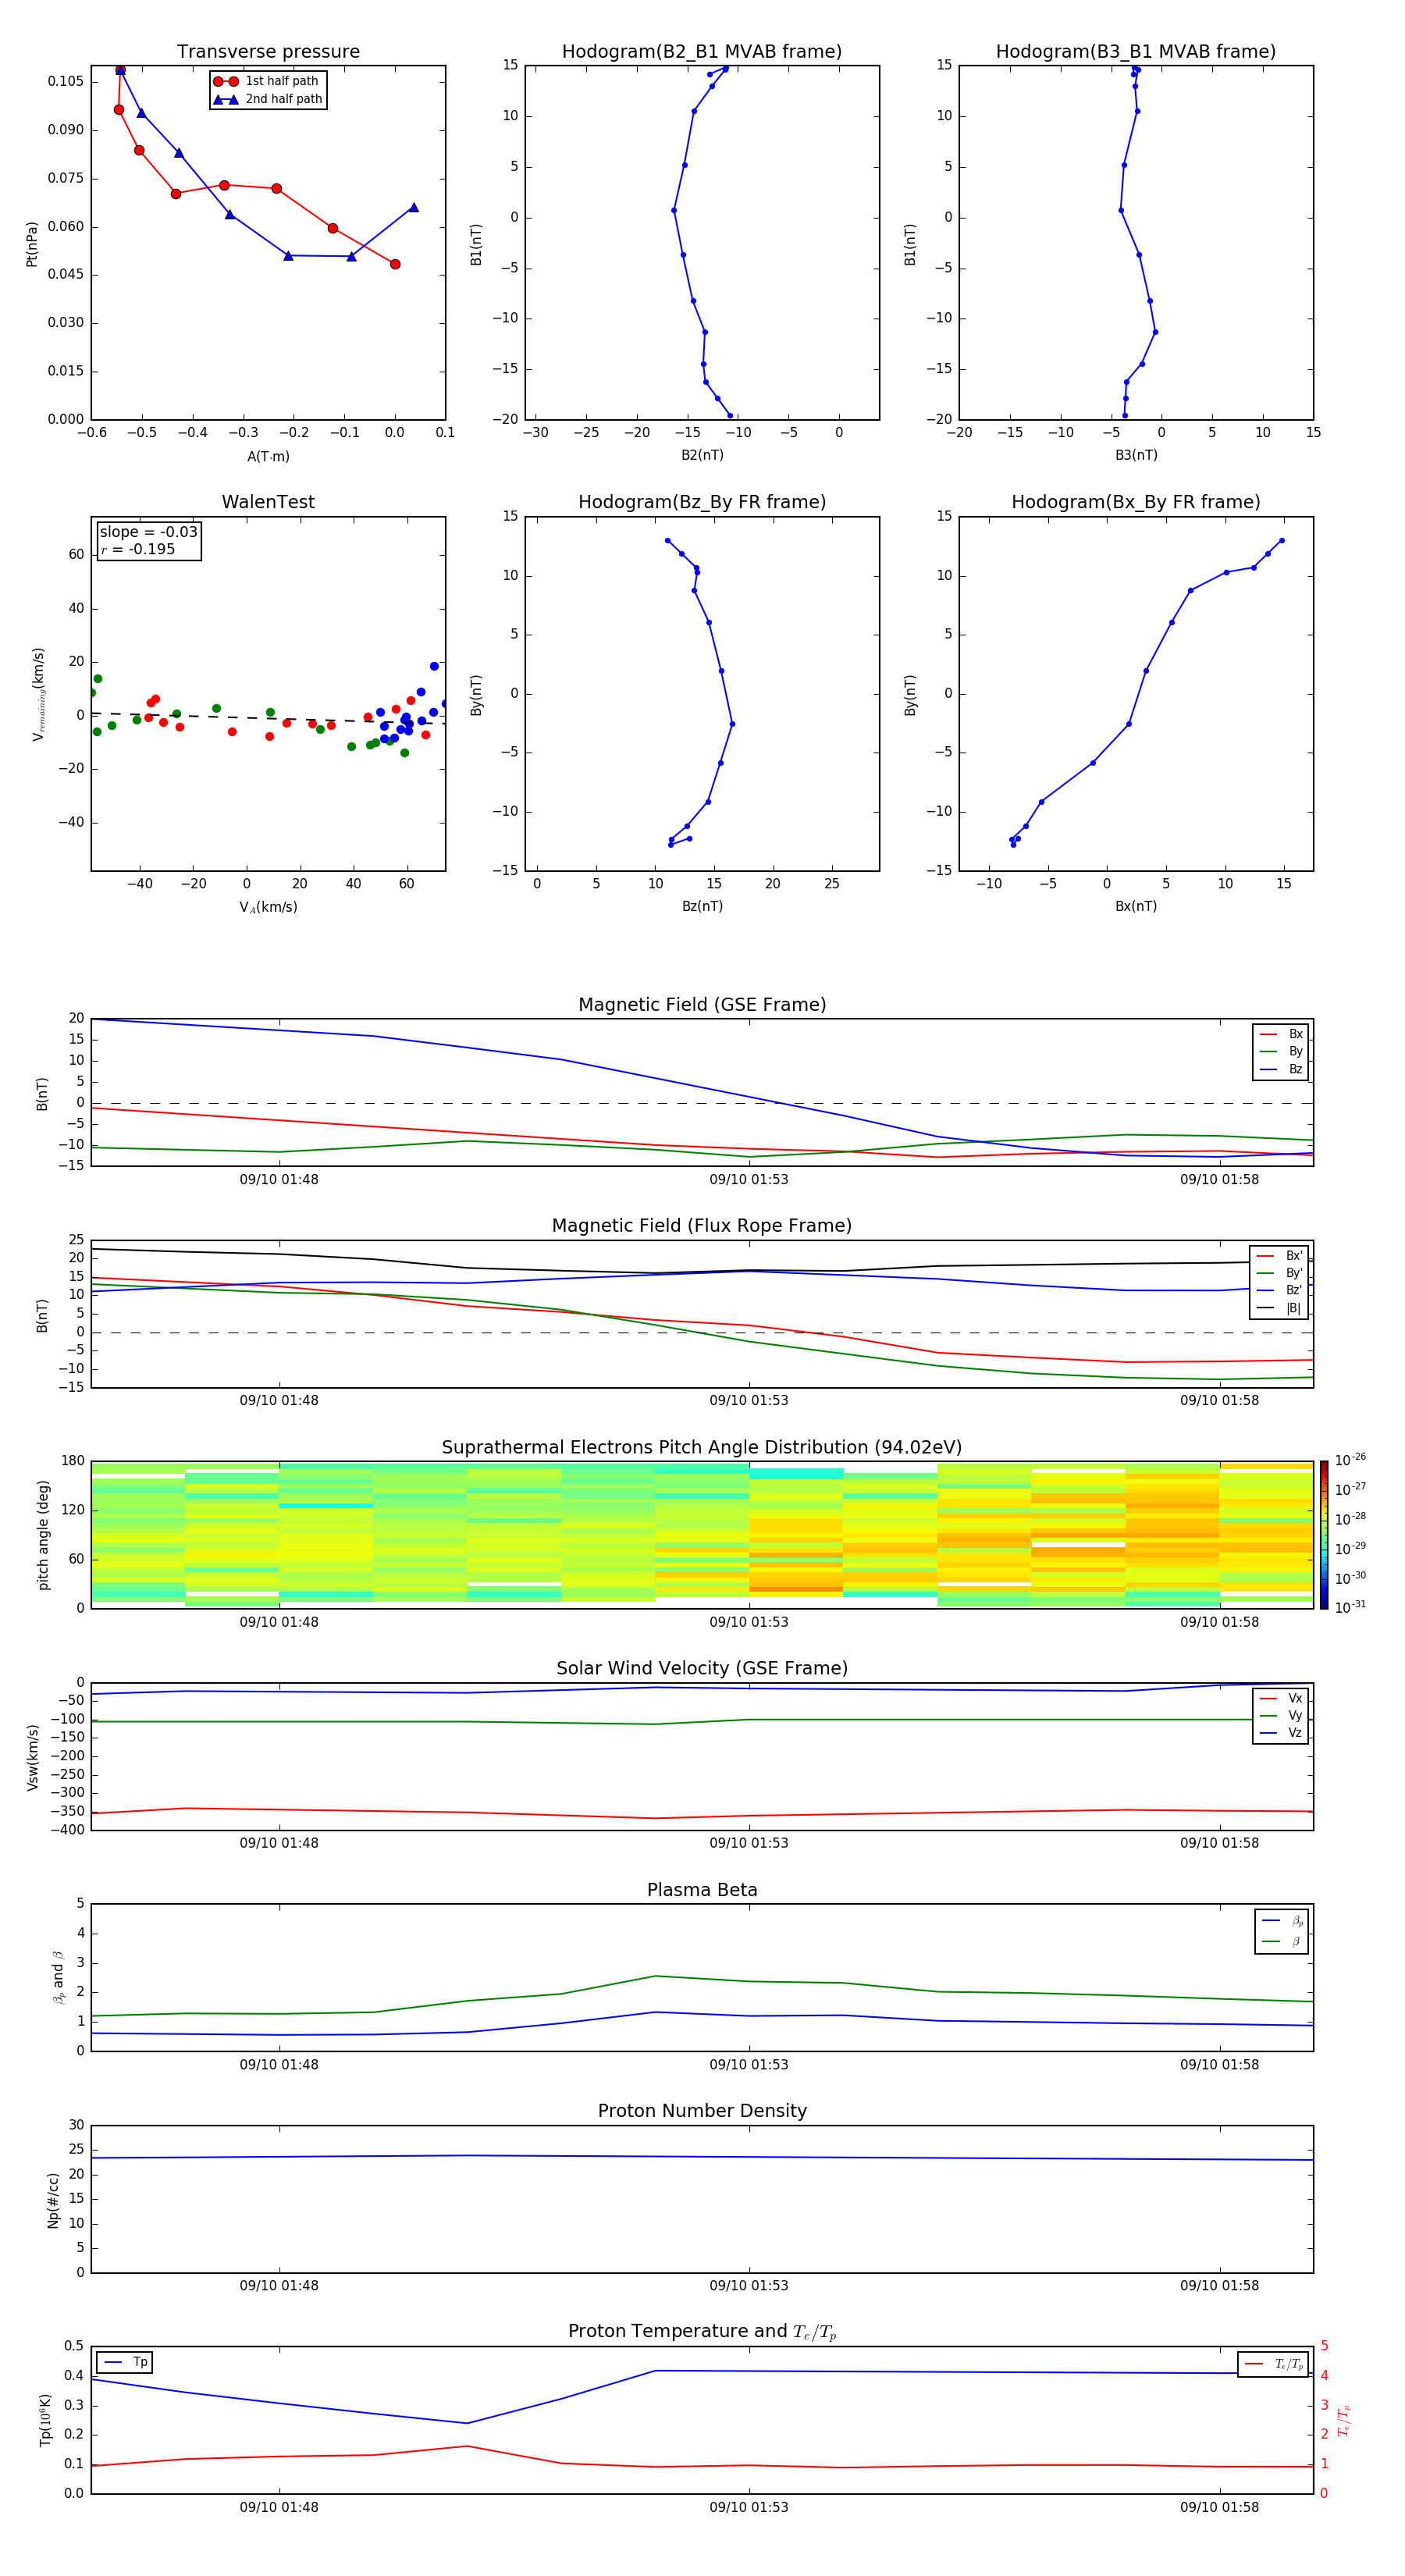Viewport: 1405px width, 2576px height.
Task: Click the "Transverse pressure" plot title
Action: (x=268, y=52)
